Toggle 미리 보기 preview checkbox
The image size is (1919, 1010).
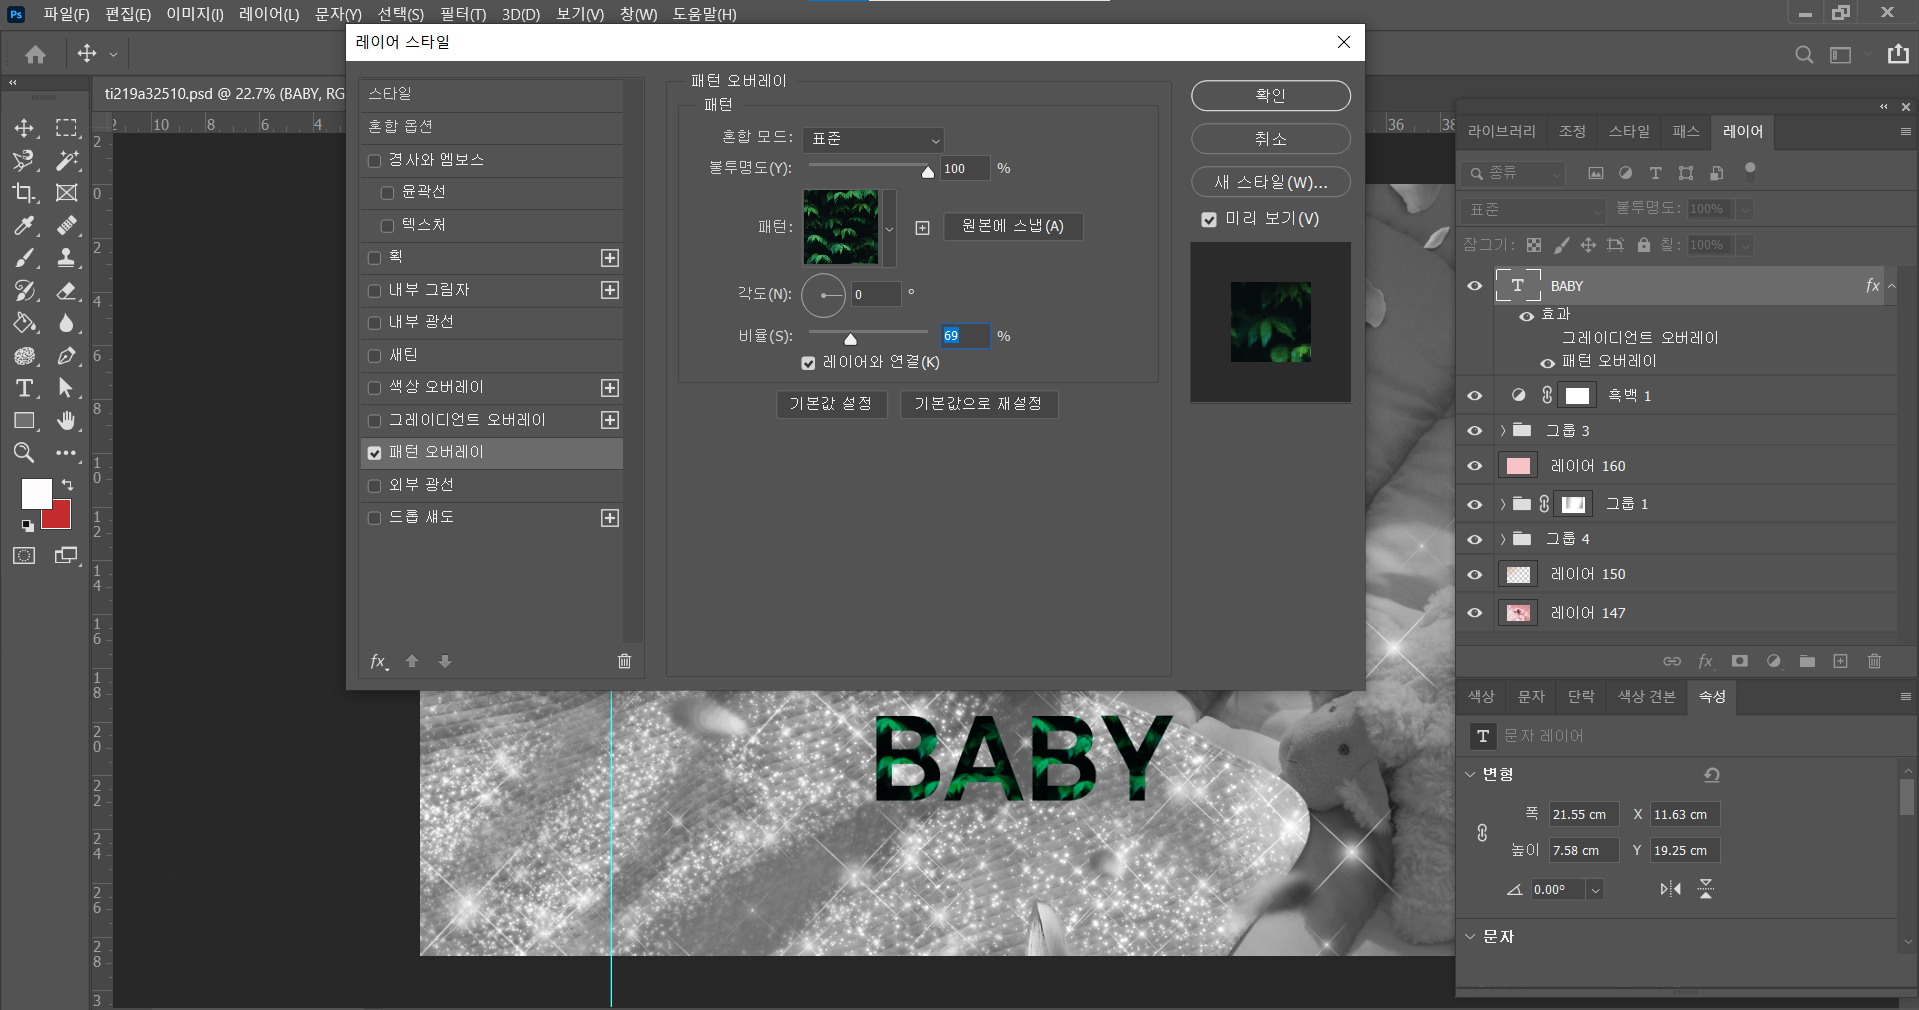[1209, 219]
